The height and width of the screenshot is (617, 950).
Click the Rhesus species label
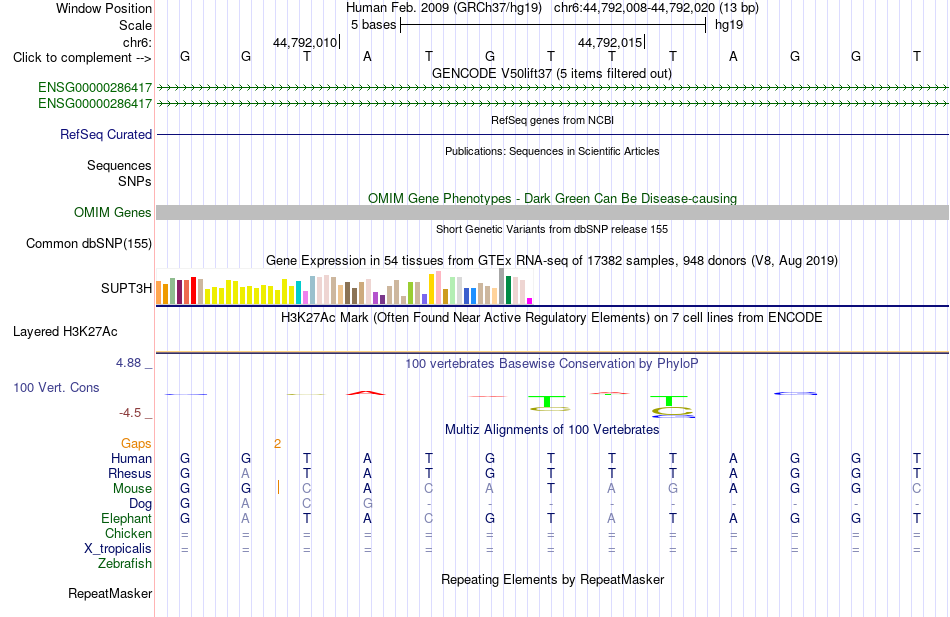pos(130,473)
